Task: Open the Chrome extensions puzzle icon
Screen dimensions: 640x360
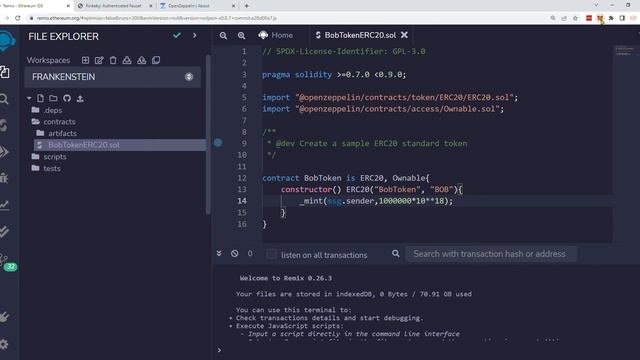Action: 611,18
